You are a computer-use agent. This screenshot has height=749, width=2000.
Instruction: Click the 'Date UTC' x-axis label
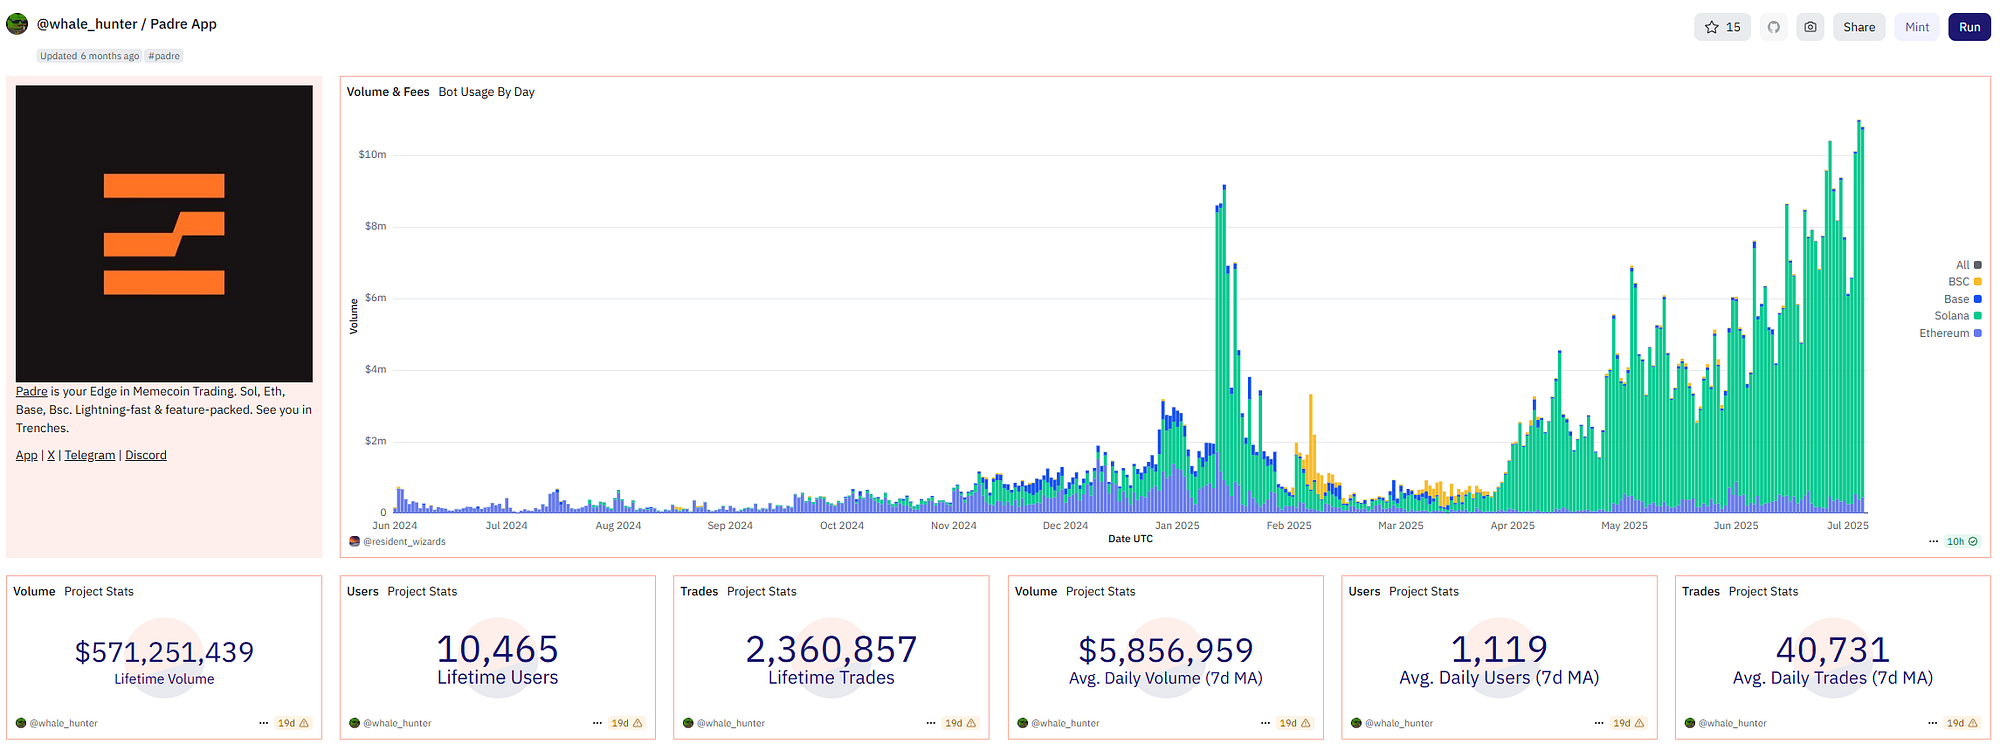(x=1130, y=539)
